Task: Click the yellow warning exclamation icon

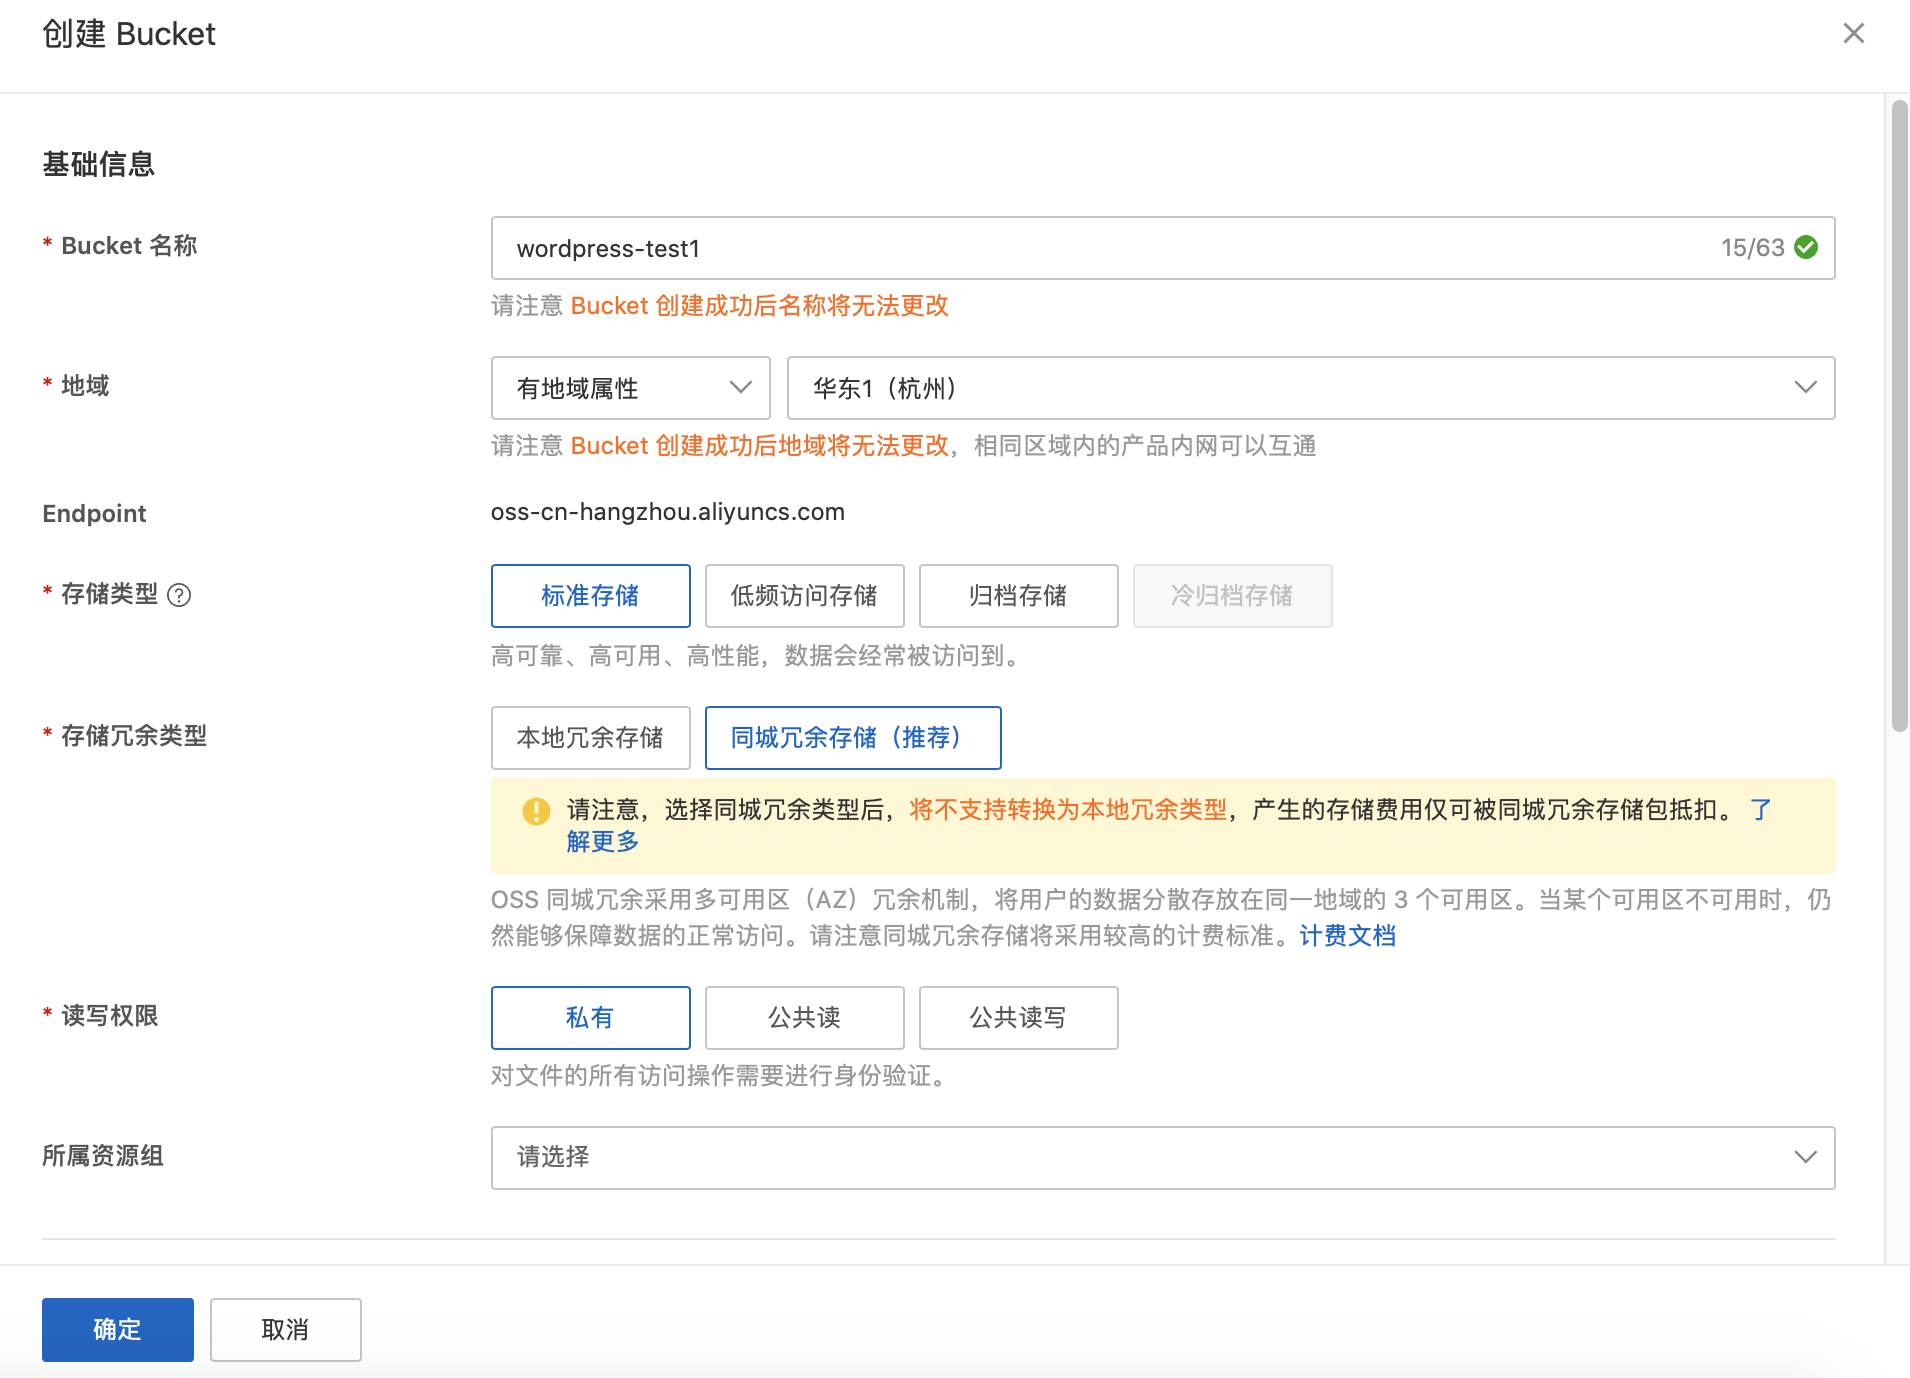Action: 536,811
